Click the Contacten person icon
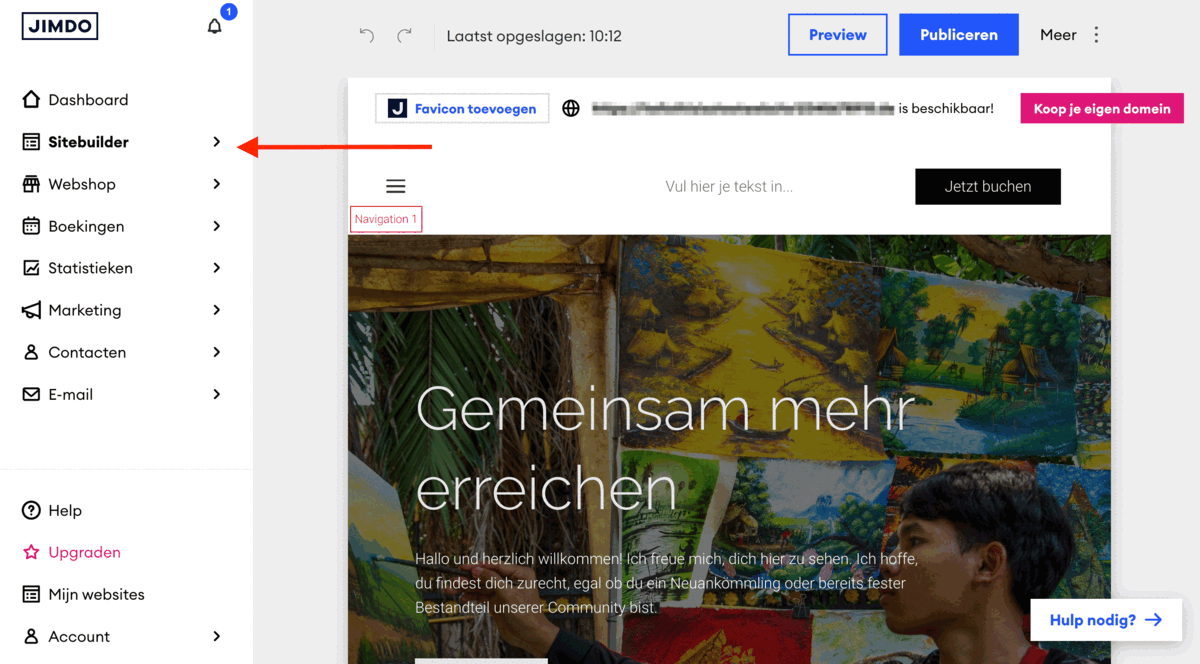 31,352
